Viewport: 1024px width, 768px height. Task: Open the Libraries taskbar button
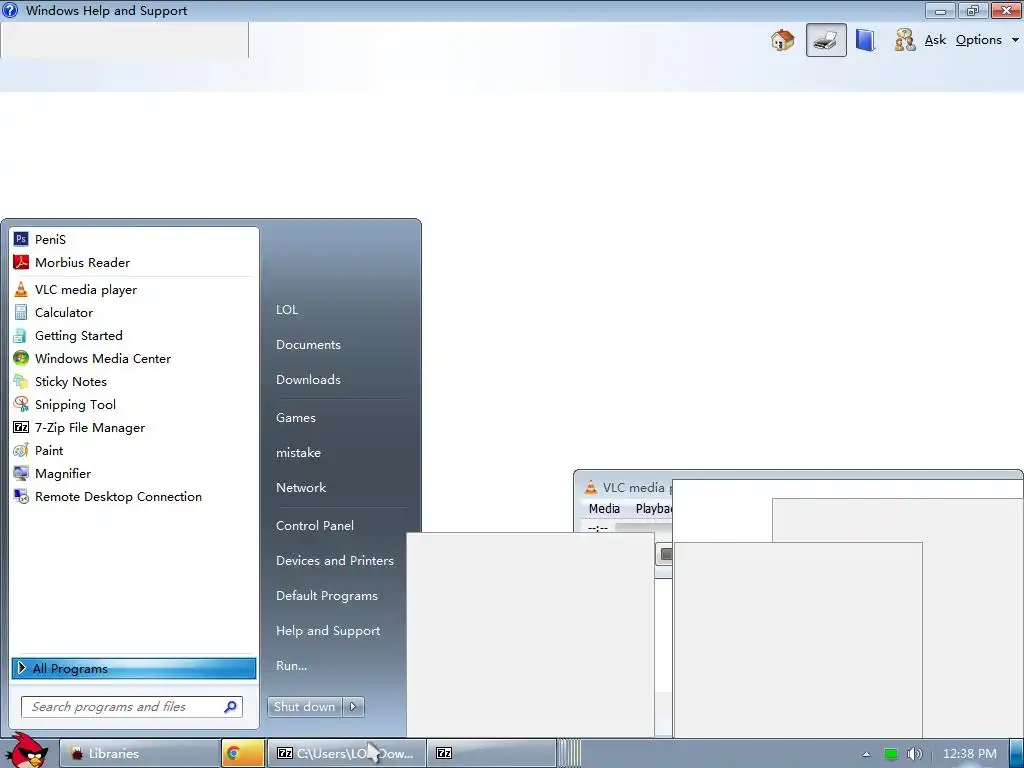pyautogui.click(x=140, y=754)
